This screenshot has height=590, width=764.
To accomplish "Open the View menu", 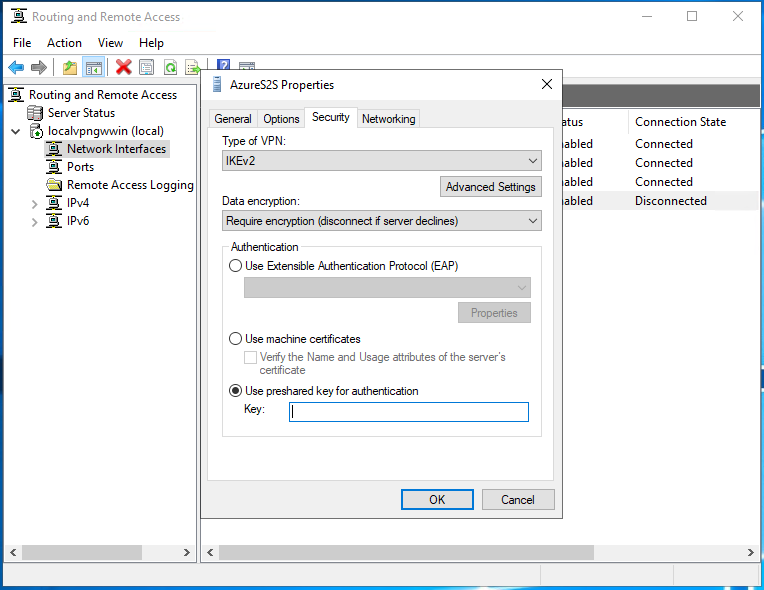I will pos(110,43).
